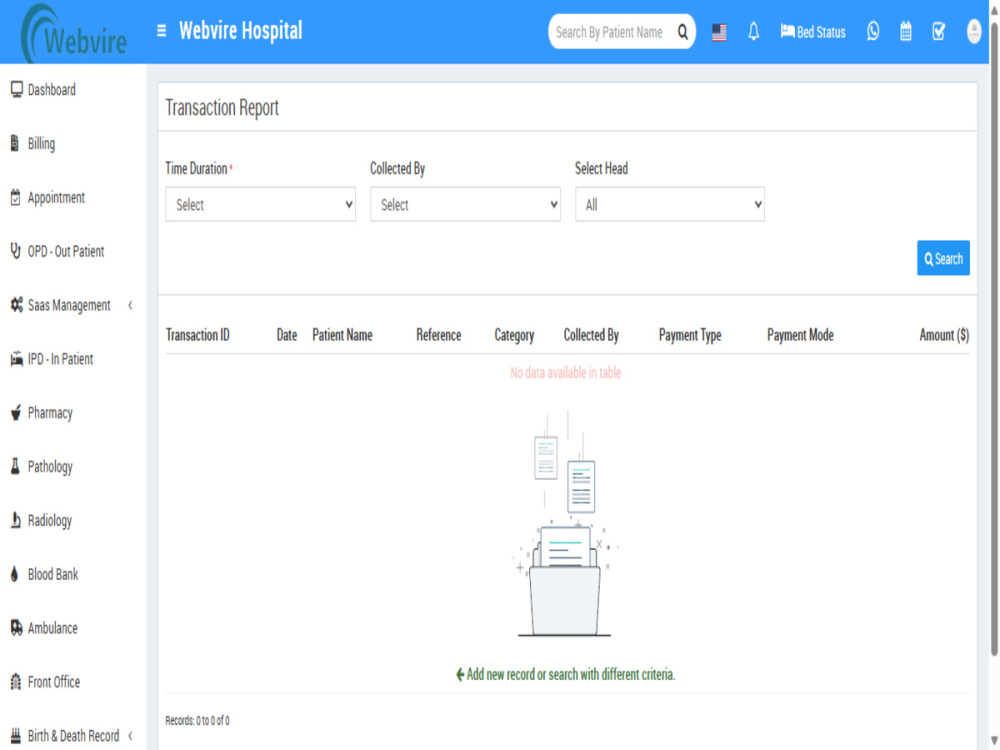Expand the Birth & Death Record chevron
1000x750 pixels.
(130, 735)
